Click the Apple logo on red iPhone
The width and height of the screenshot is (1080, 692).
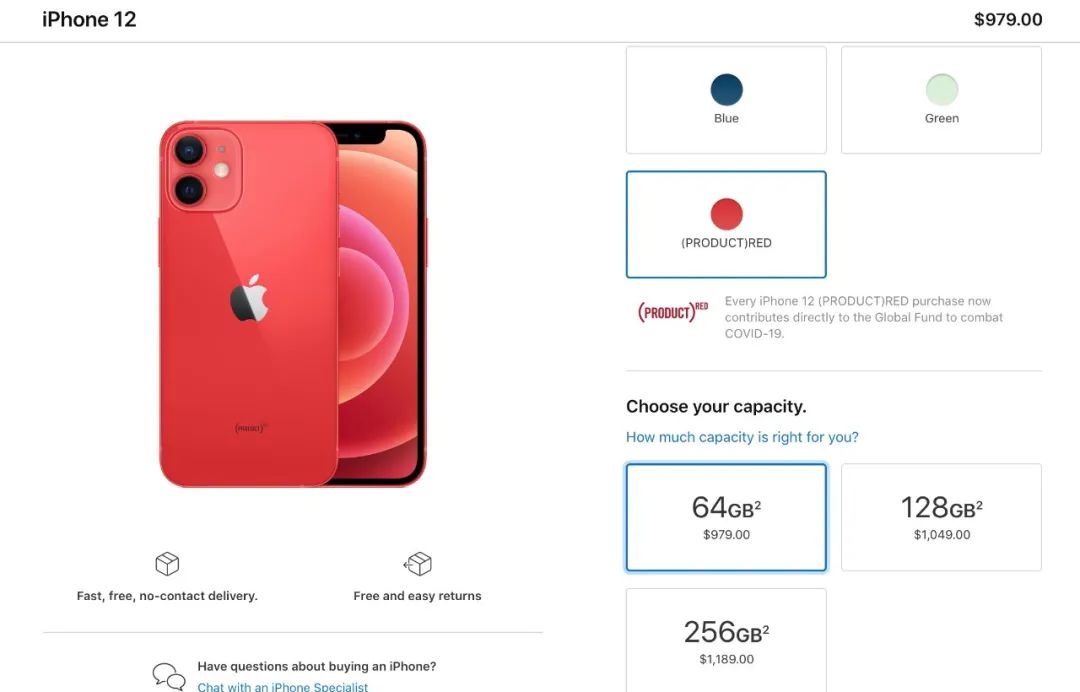(x=249, y=298)
